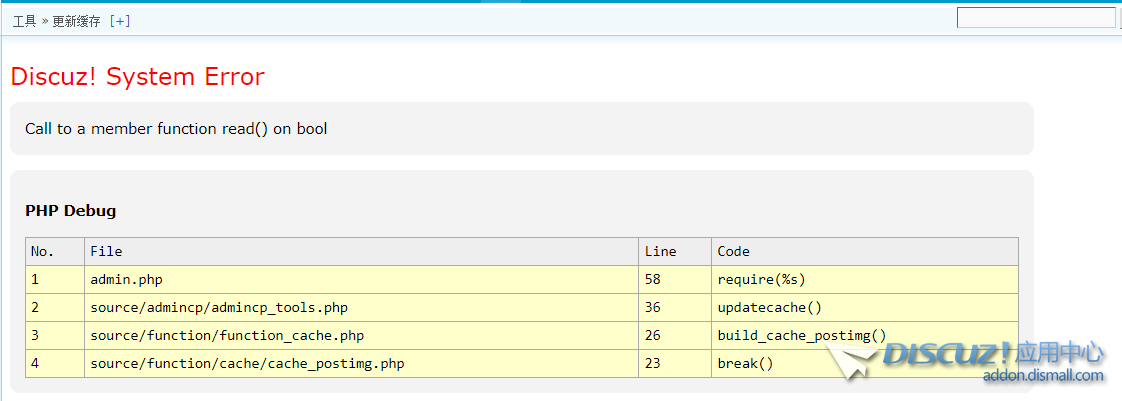Image resolution: width=1122 pixels, height=401 pixels.
Task: Click row number 1 cell
Action: [55, 279]
